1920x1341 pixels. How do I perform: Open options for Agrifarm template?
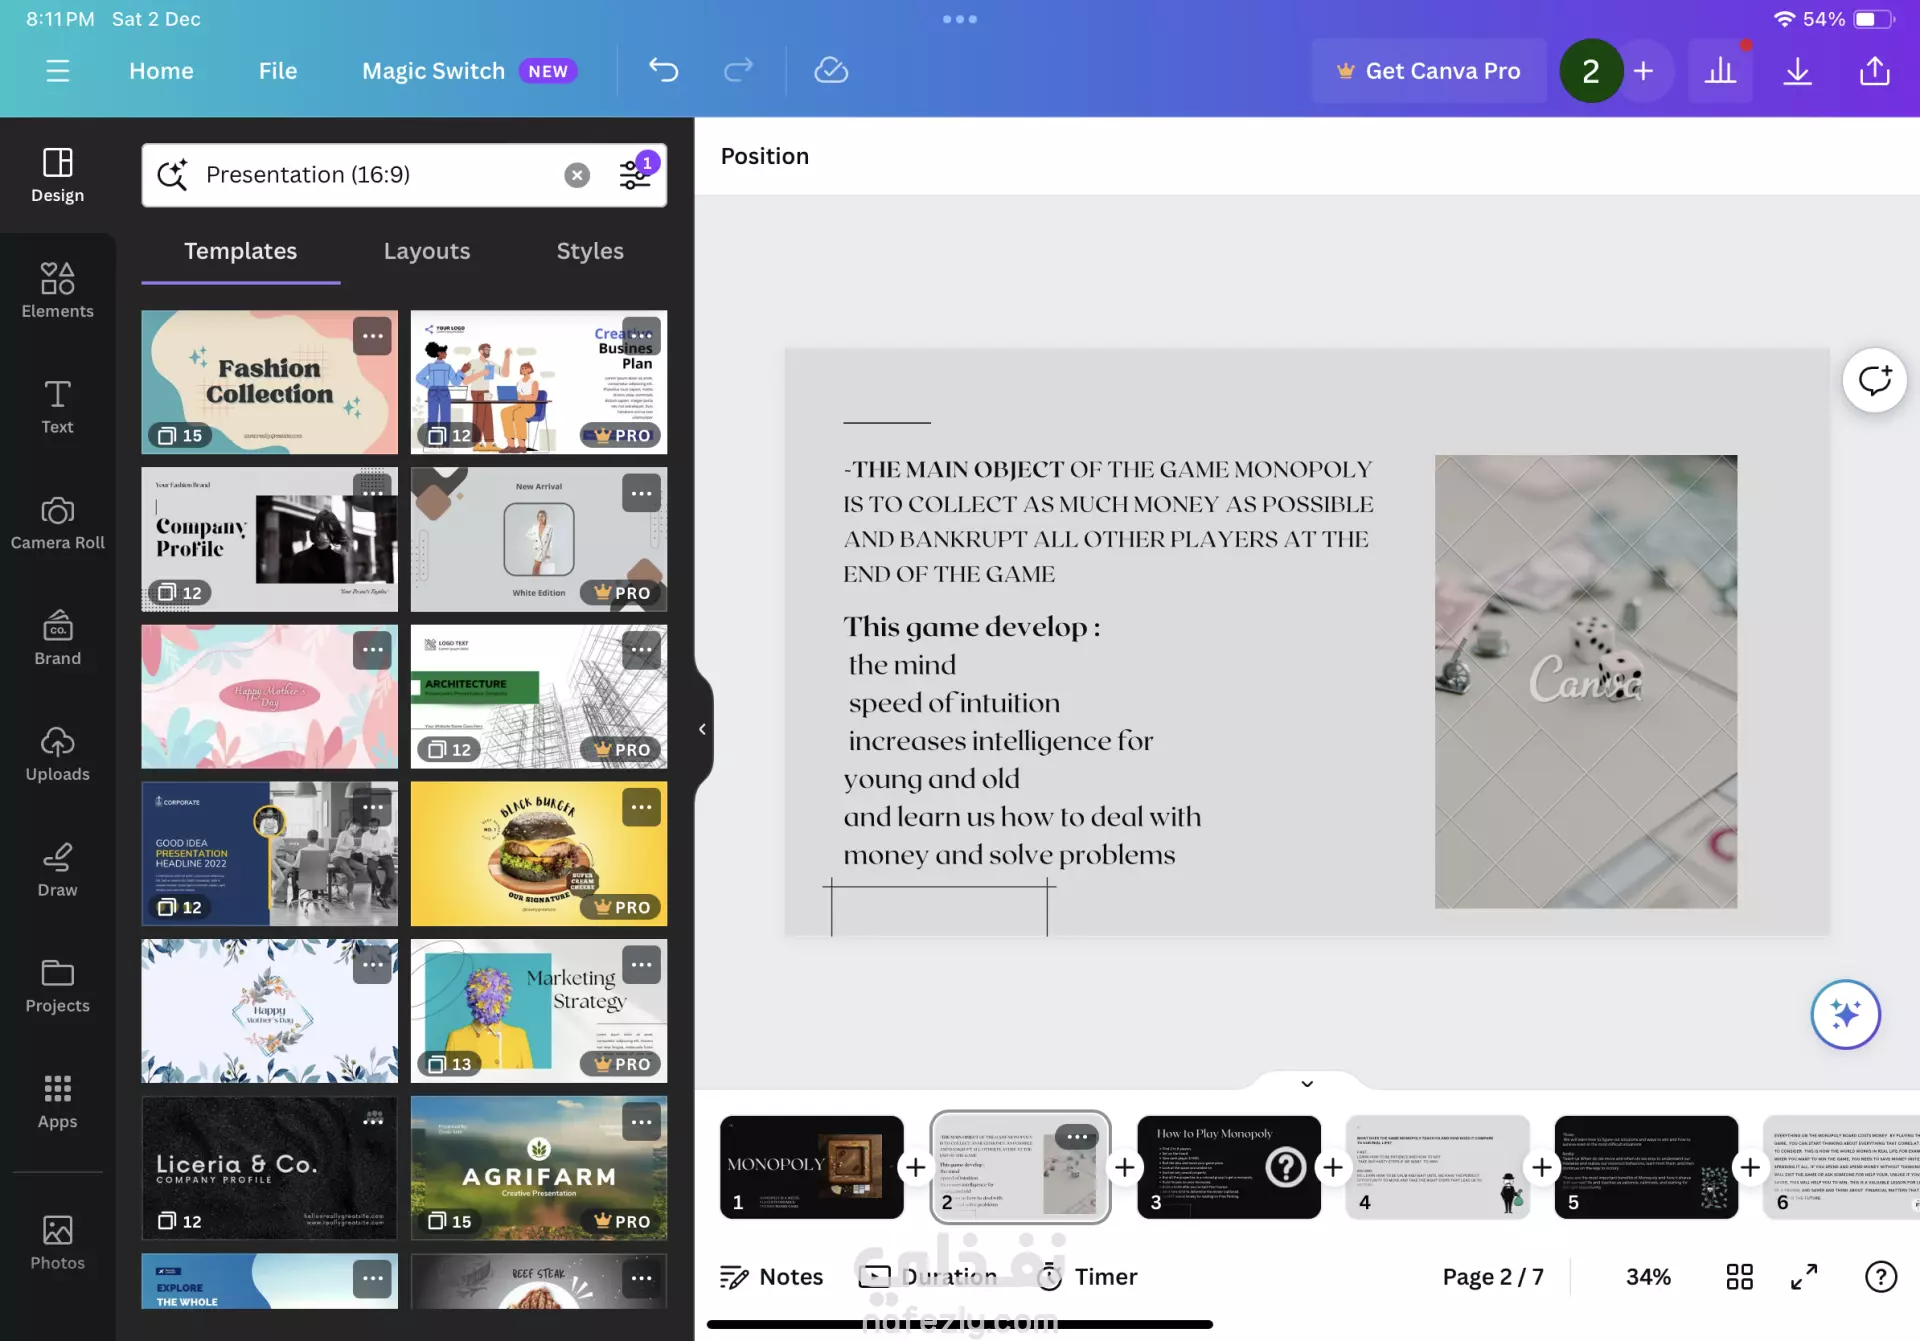(641, 1122)
